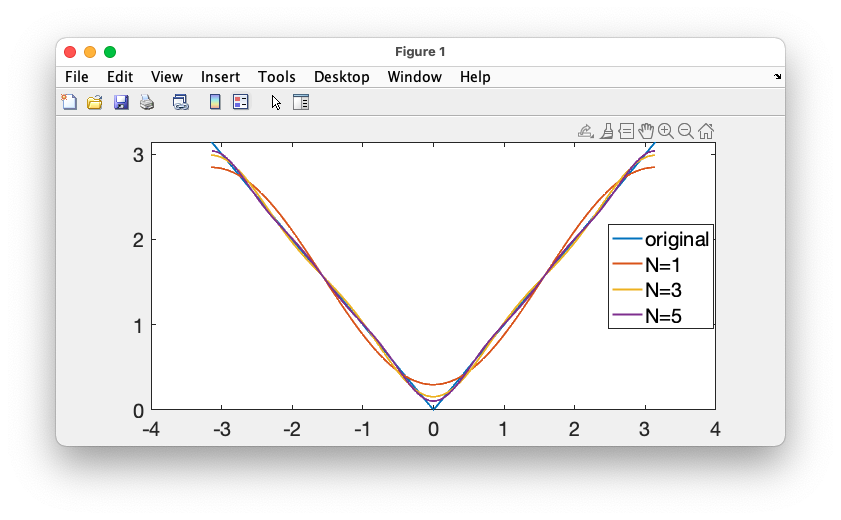This screenshot has width=841, height=520.
Task: Click the New Figure toolbar icon
Action: (69, 102)
